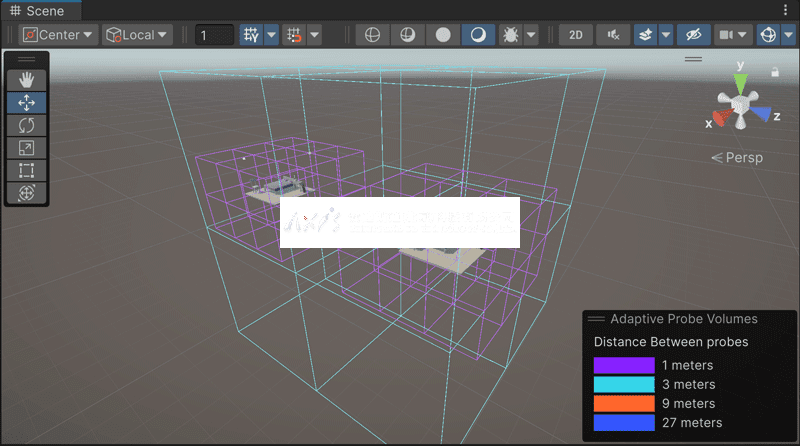Click the Persp projection label
This screenshot has width=800, height=446.
pyautogui.click(x=742, y=158)
